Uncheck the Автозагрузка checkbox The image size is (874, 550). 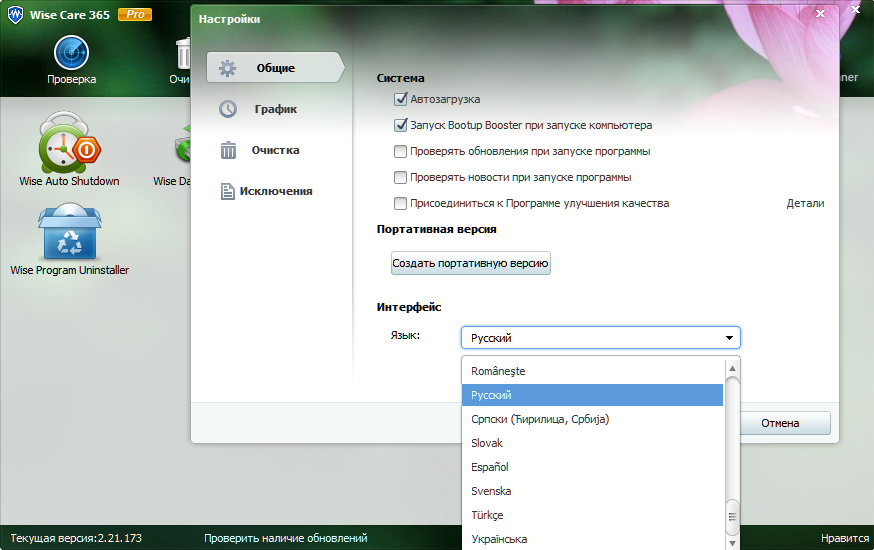tap(400, 99)
